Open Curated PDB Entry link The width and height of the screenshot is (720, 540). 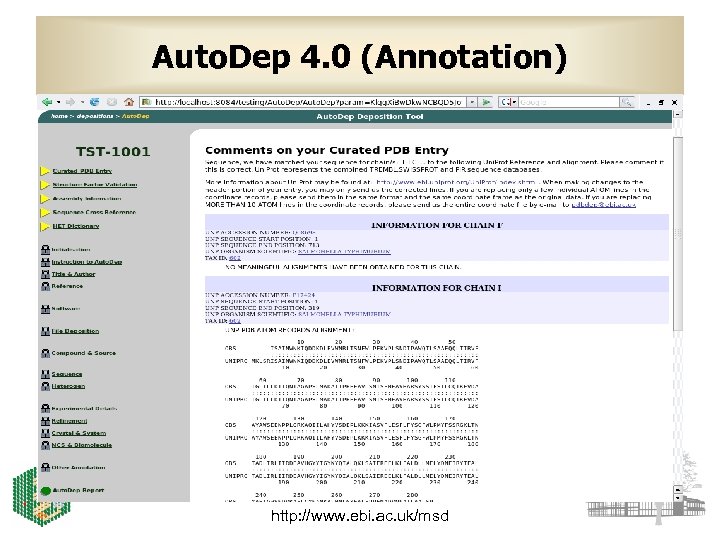82,171
